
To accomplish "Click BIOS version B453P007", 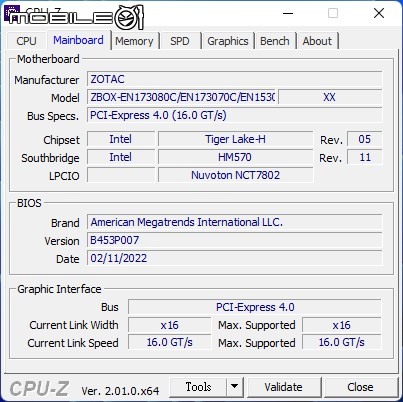I will (x=235, y=240).
